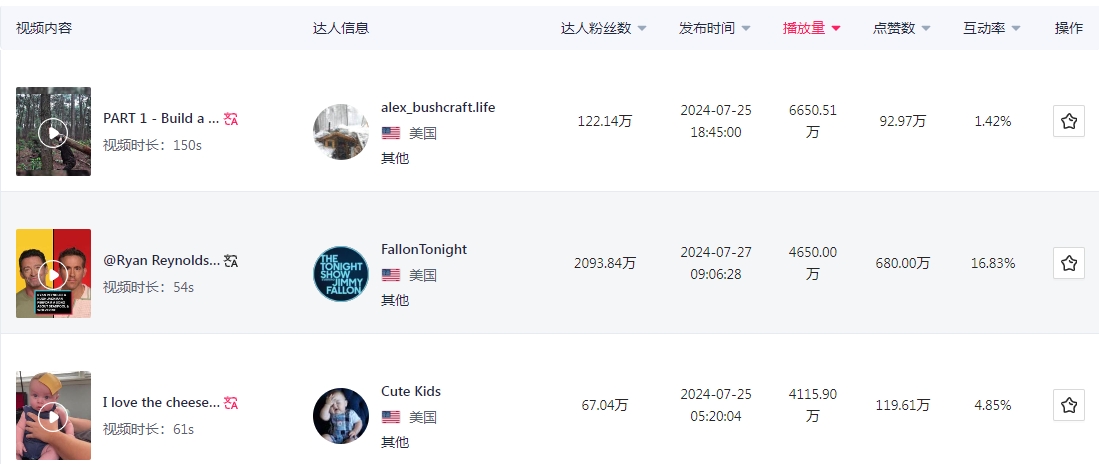This screenshot has width=1099, height=464.
Task: Open FallonTonight creator profile name
Action: [424, 249]
